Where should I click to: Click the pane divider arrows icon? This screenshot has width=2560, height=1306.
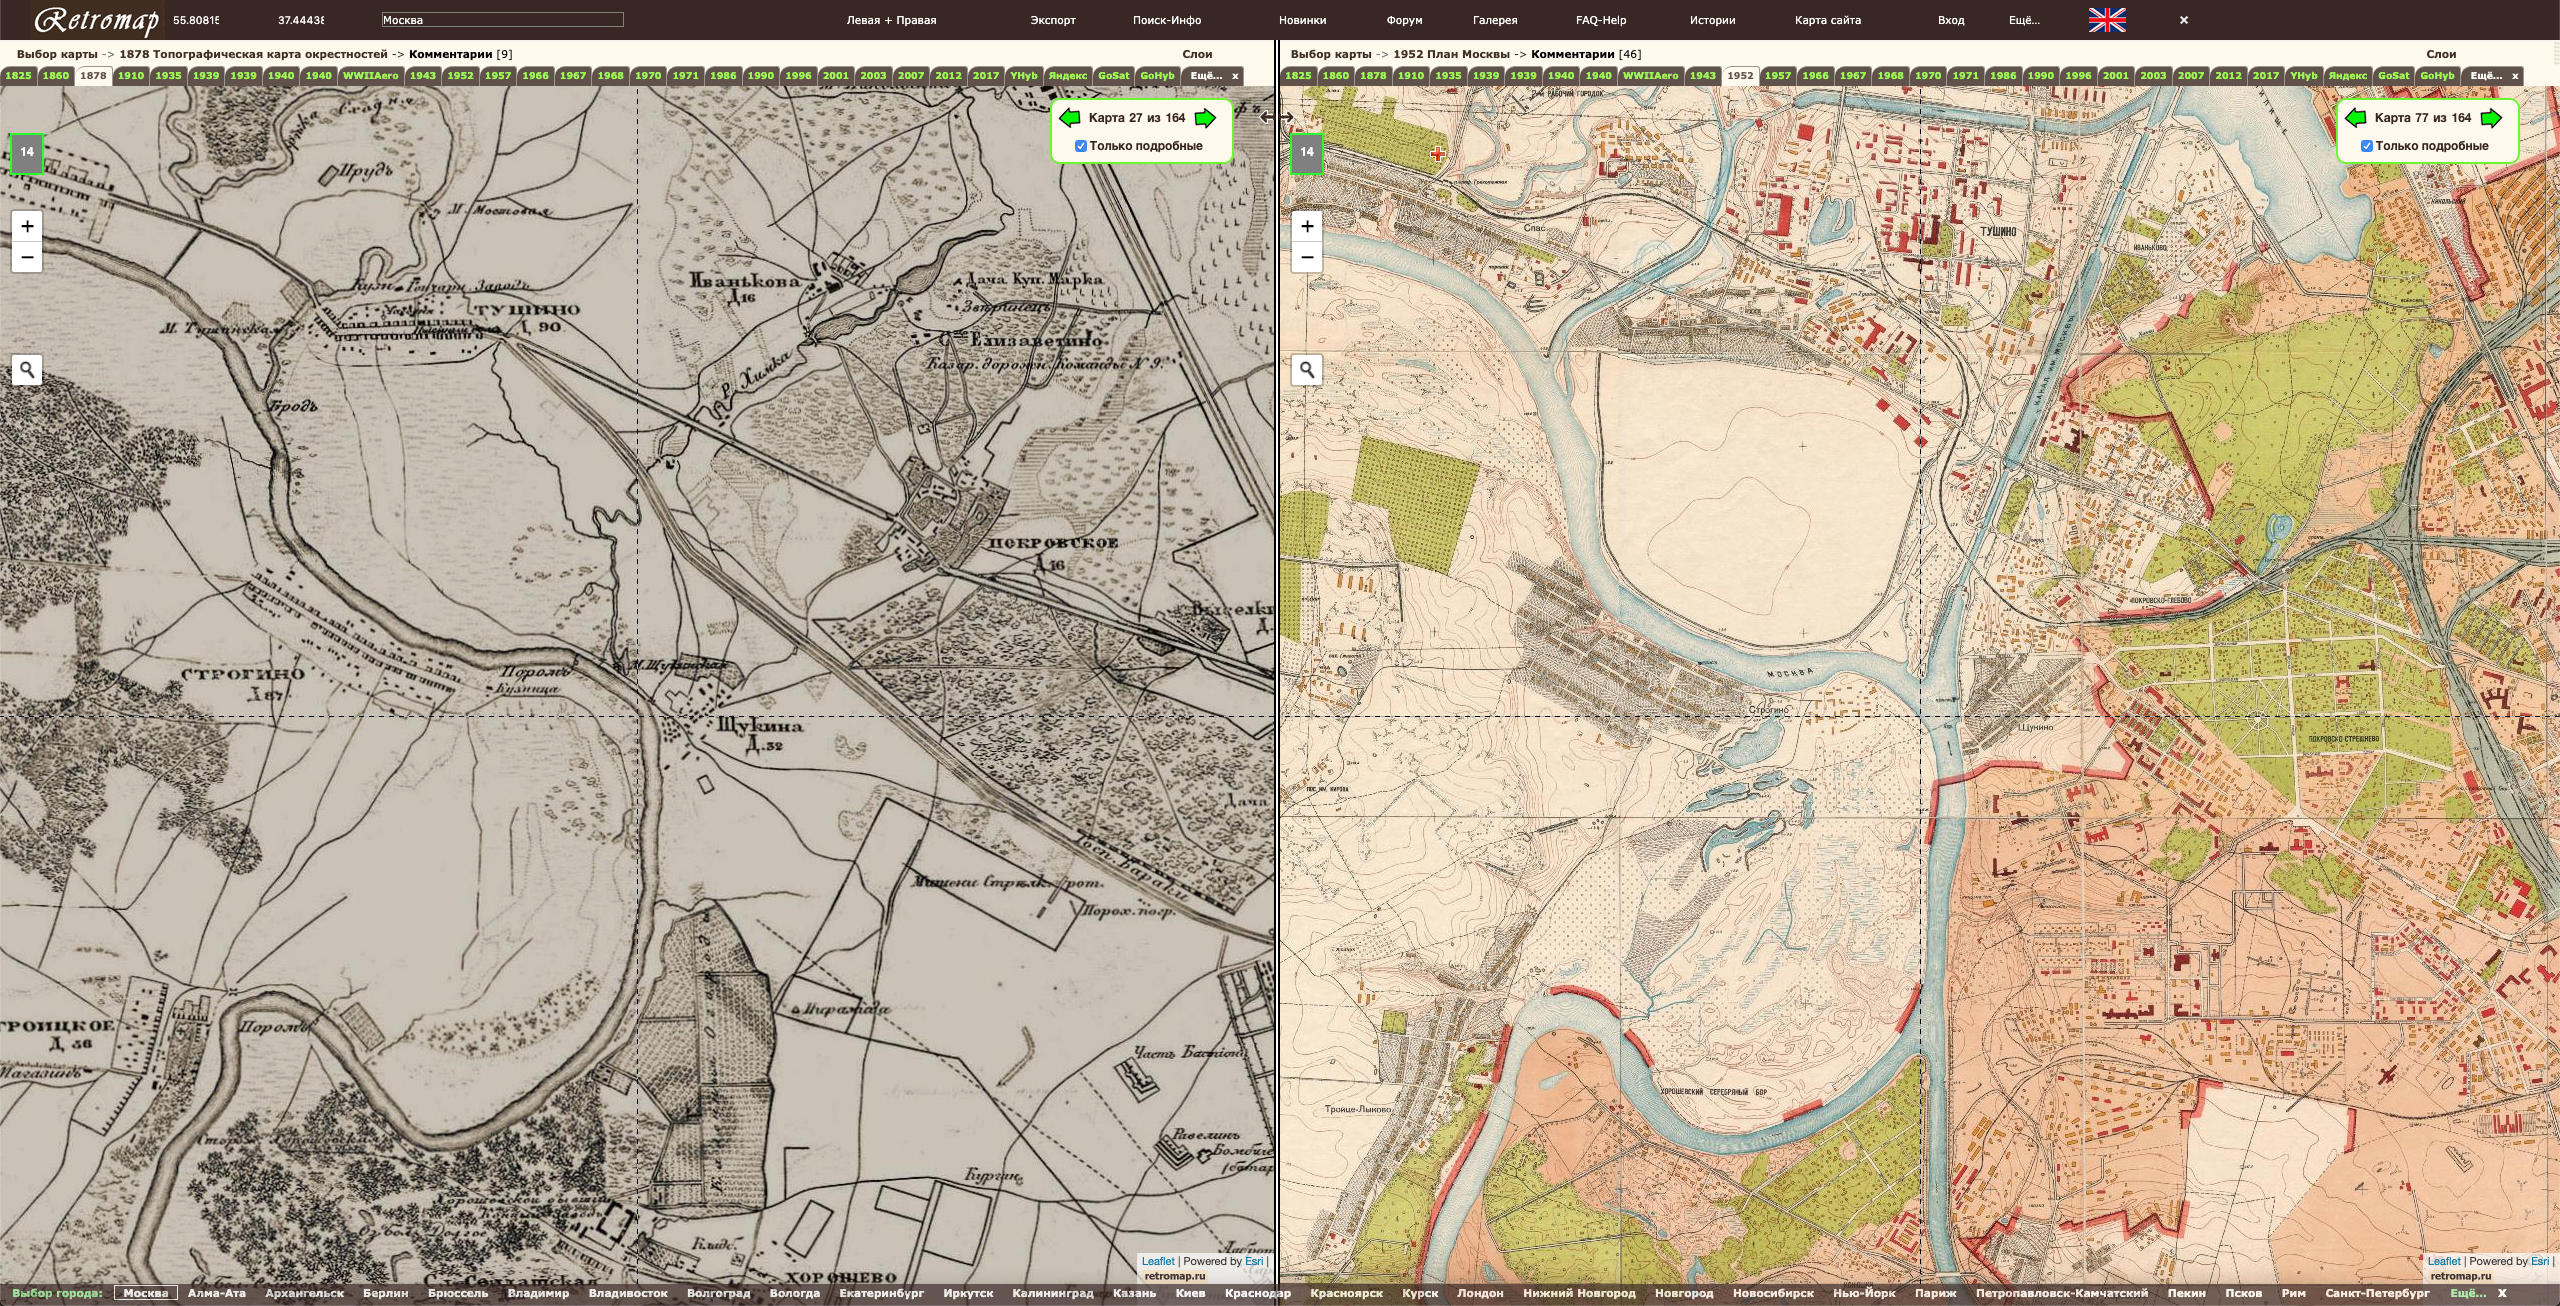tap(1276, 118)
